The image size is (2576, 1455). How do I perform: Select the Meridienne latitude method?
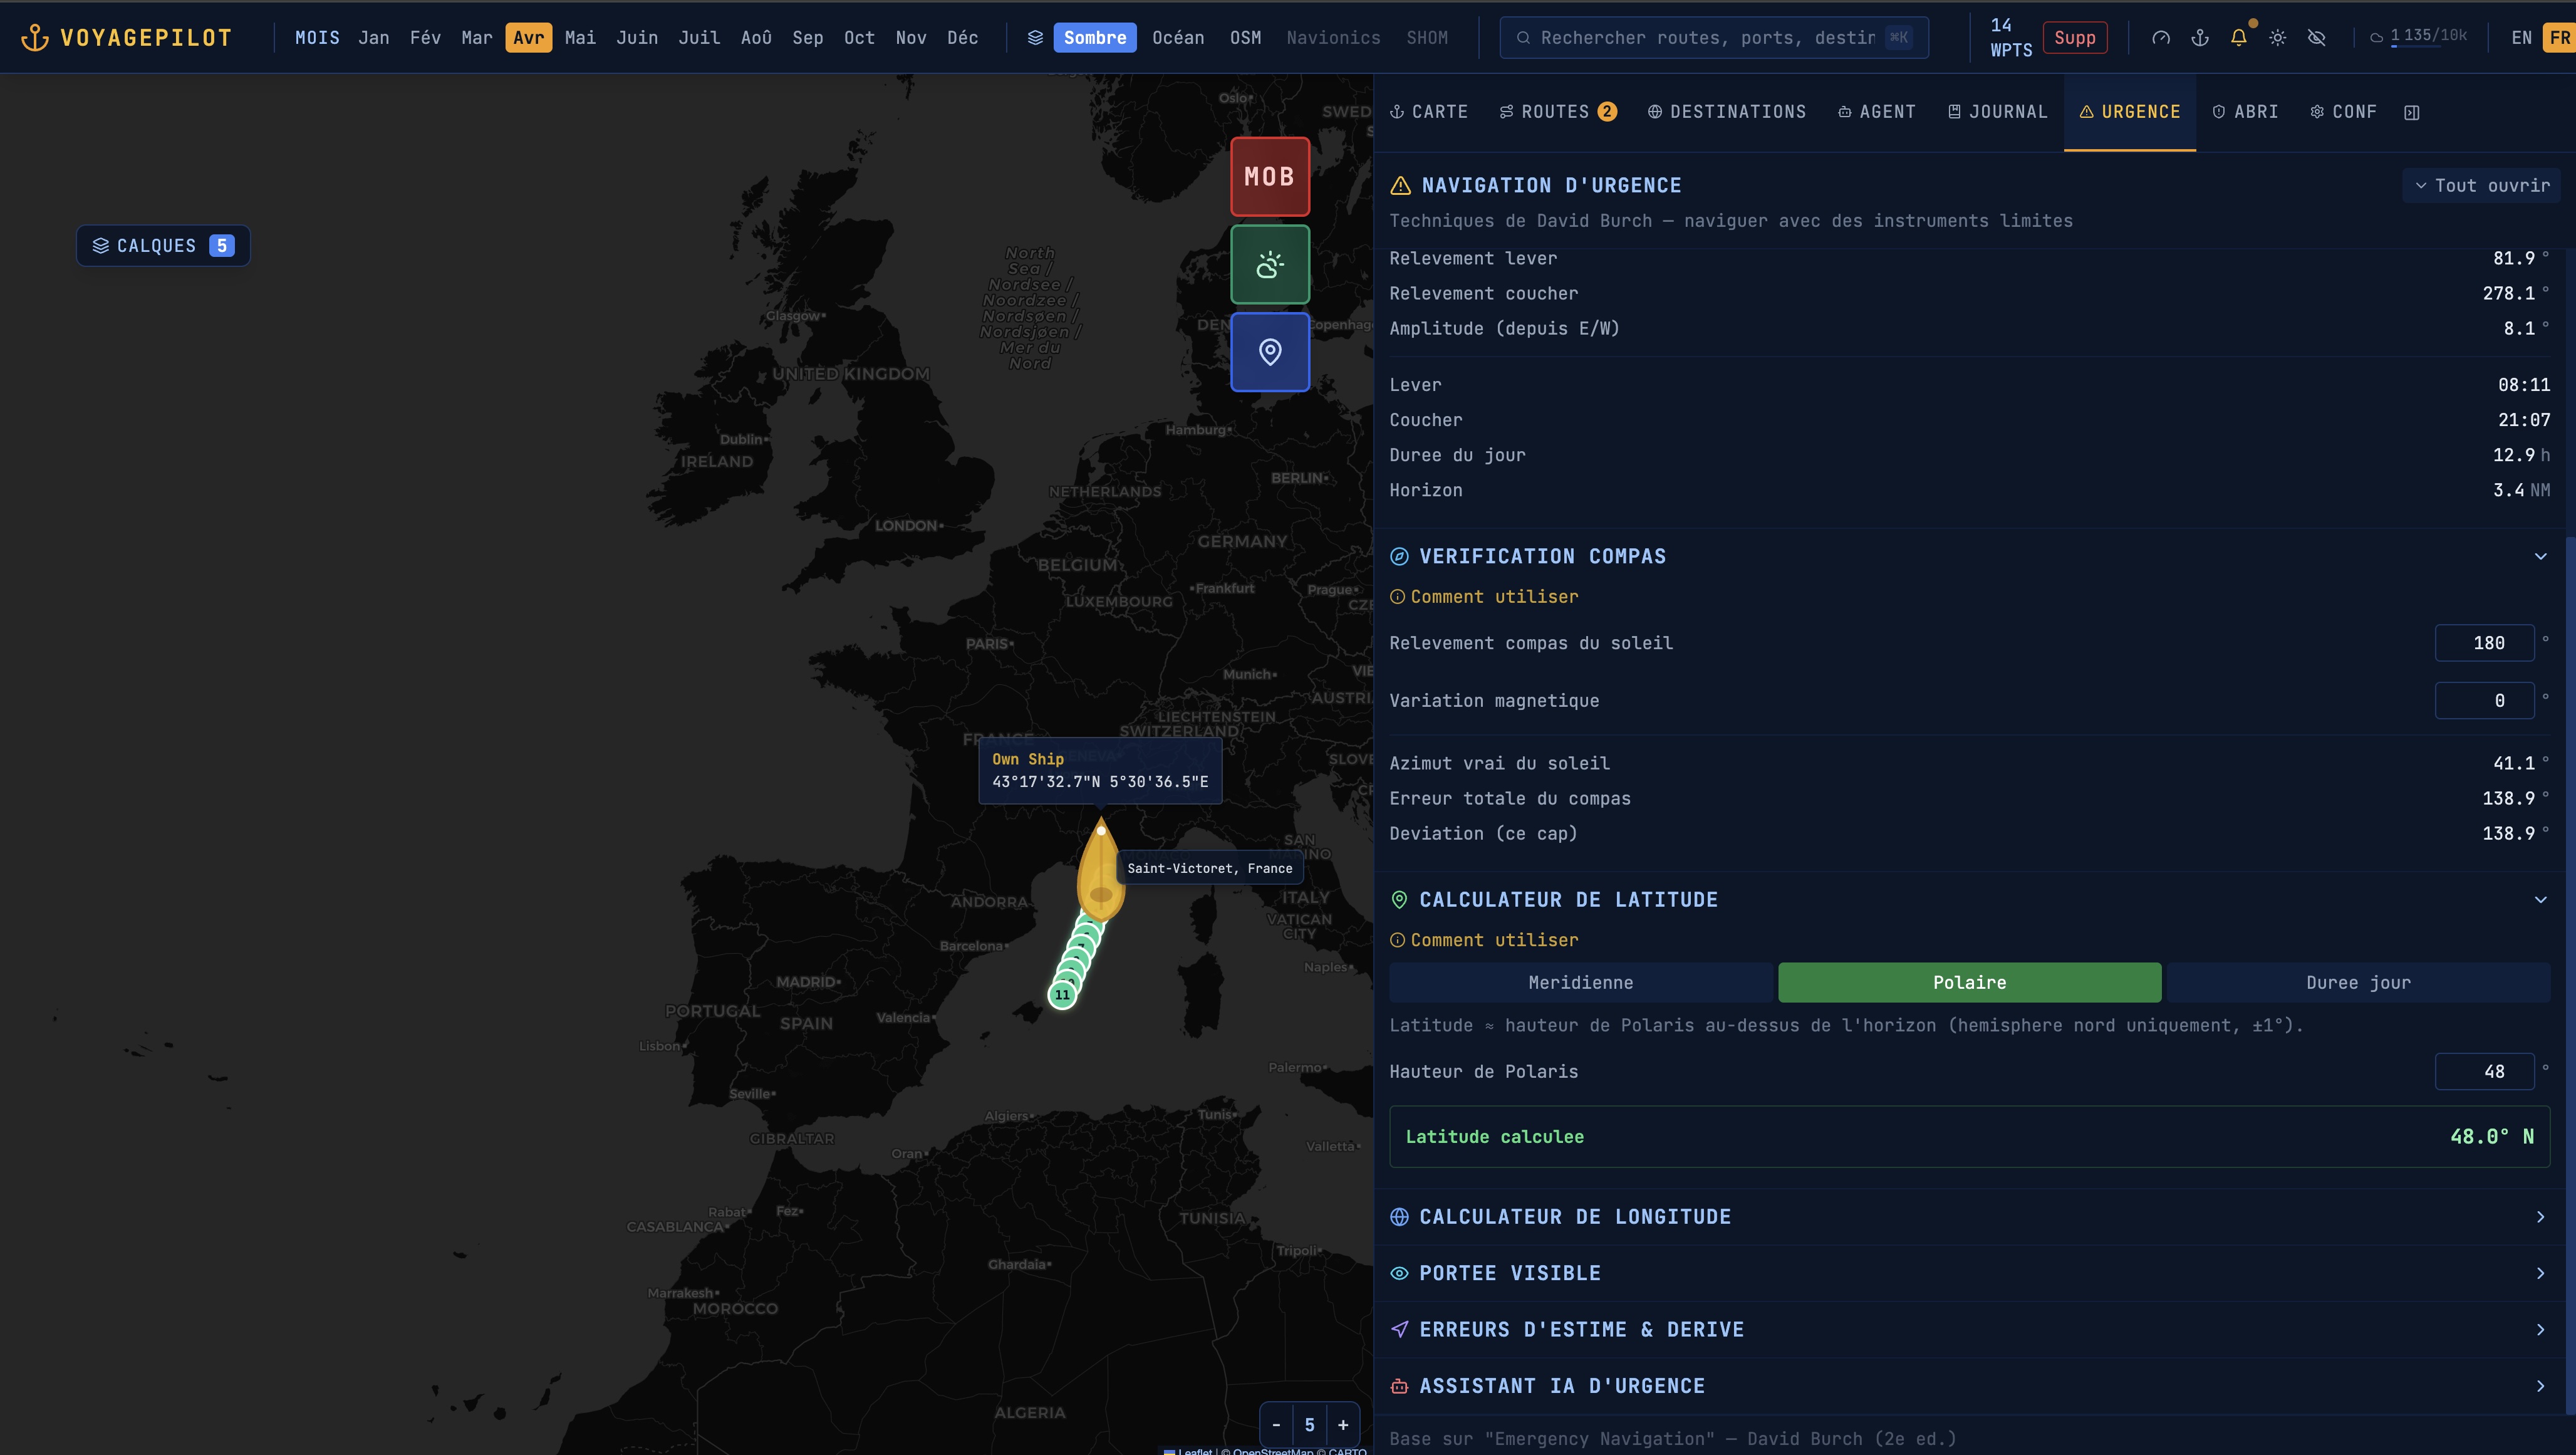(x=1580, y=982)
